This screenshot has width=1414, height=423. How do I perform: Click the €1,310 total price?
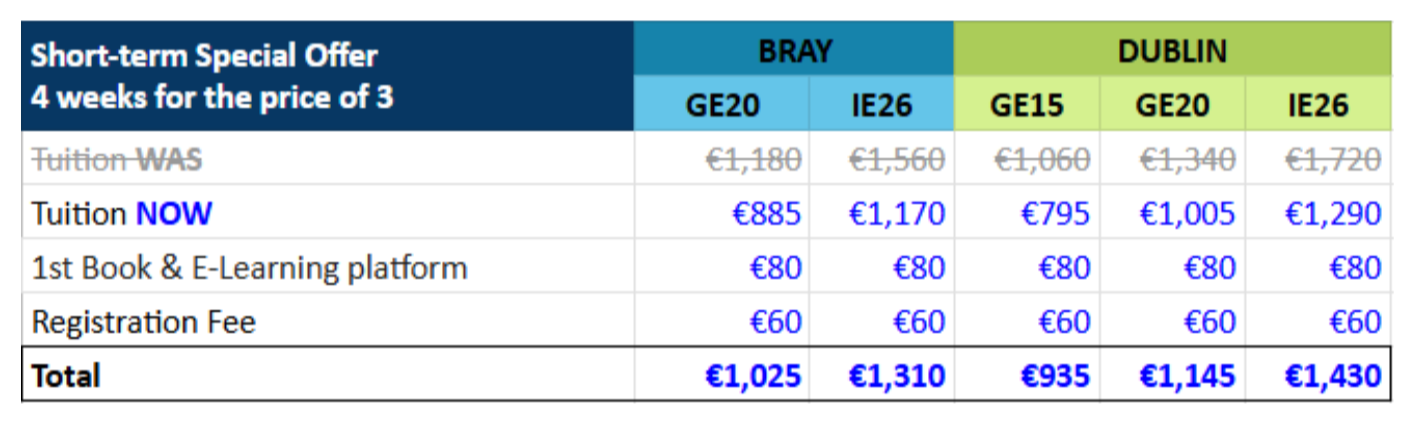click(897, 375)
